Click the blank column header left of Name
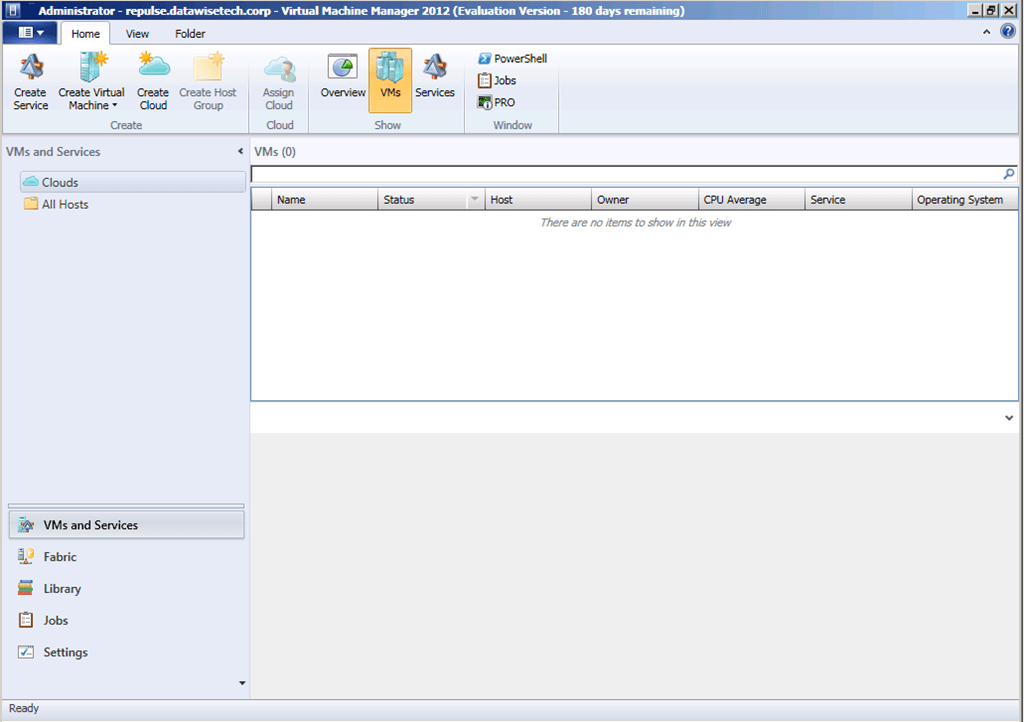Viewport: 1024px width, 722px height. pos(262,200)
